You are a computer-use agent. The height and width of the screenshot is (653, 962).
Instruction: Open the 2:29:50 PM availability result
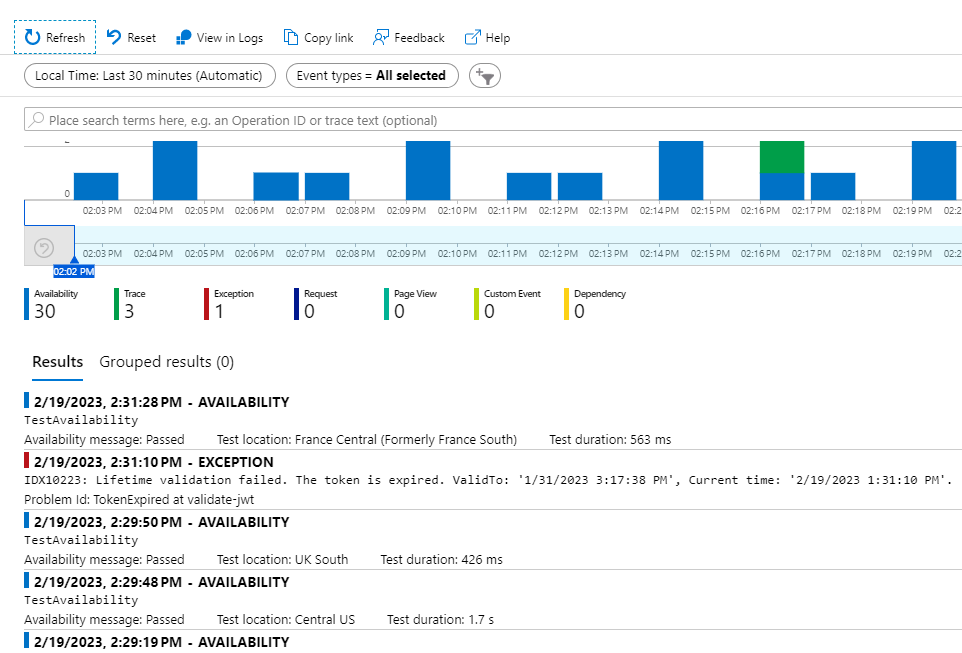coord(493,540)
